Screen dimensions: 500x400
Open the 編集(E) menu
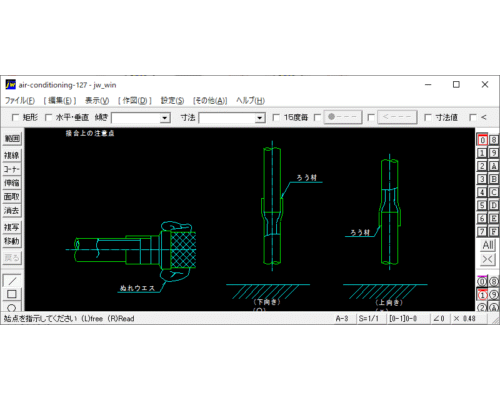[60, 100]
